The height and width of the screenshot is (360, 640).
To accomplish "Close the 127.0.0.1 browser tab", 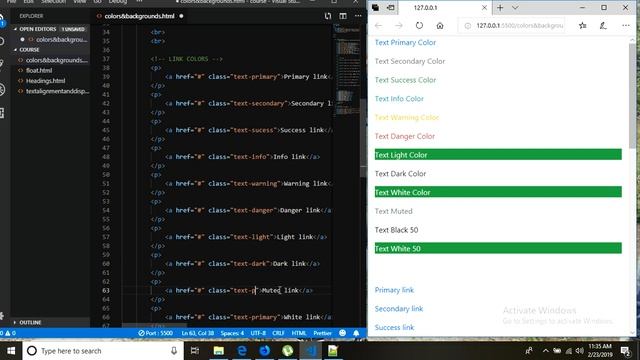I will tap(484, 8).
